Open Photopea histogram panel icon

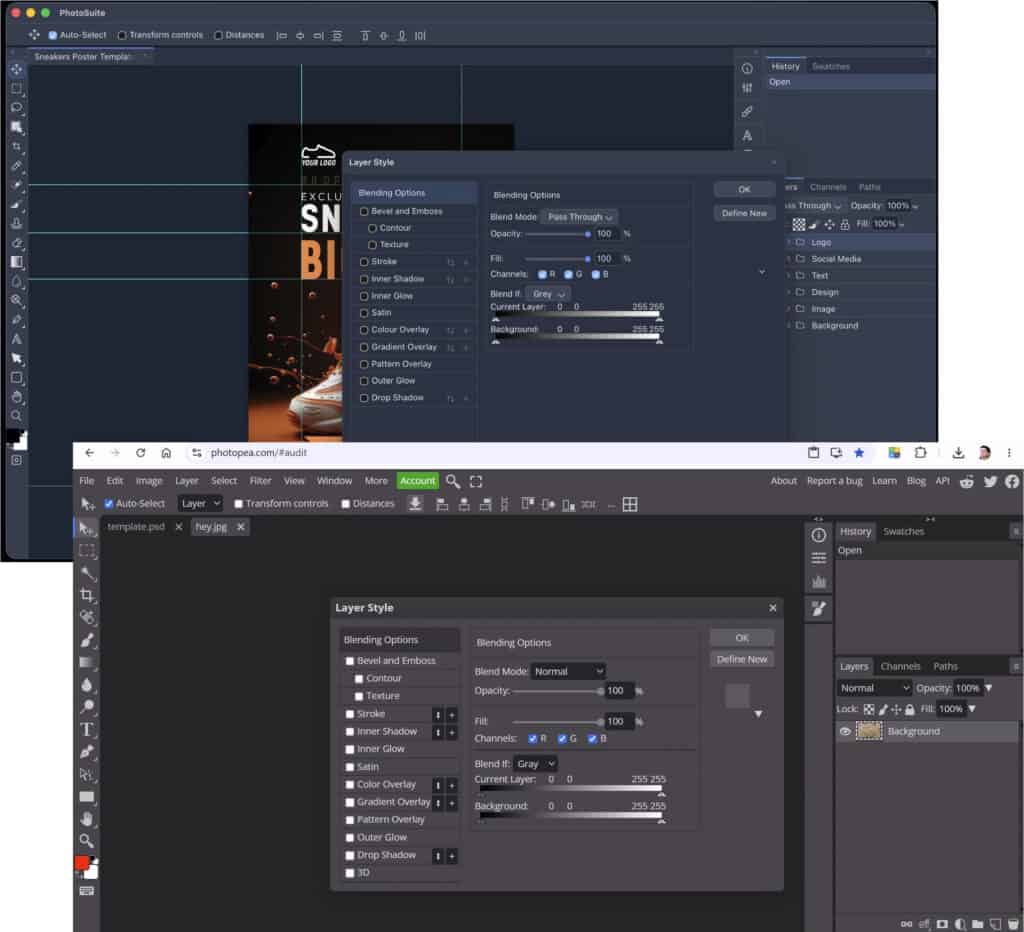click(x=819, y=581)
